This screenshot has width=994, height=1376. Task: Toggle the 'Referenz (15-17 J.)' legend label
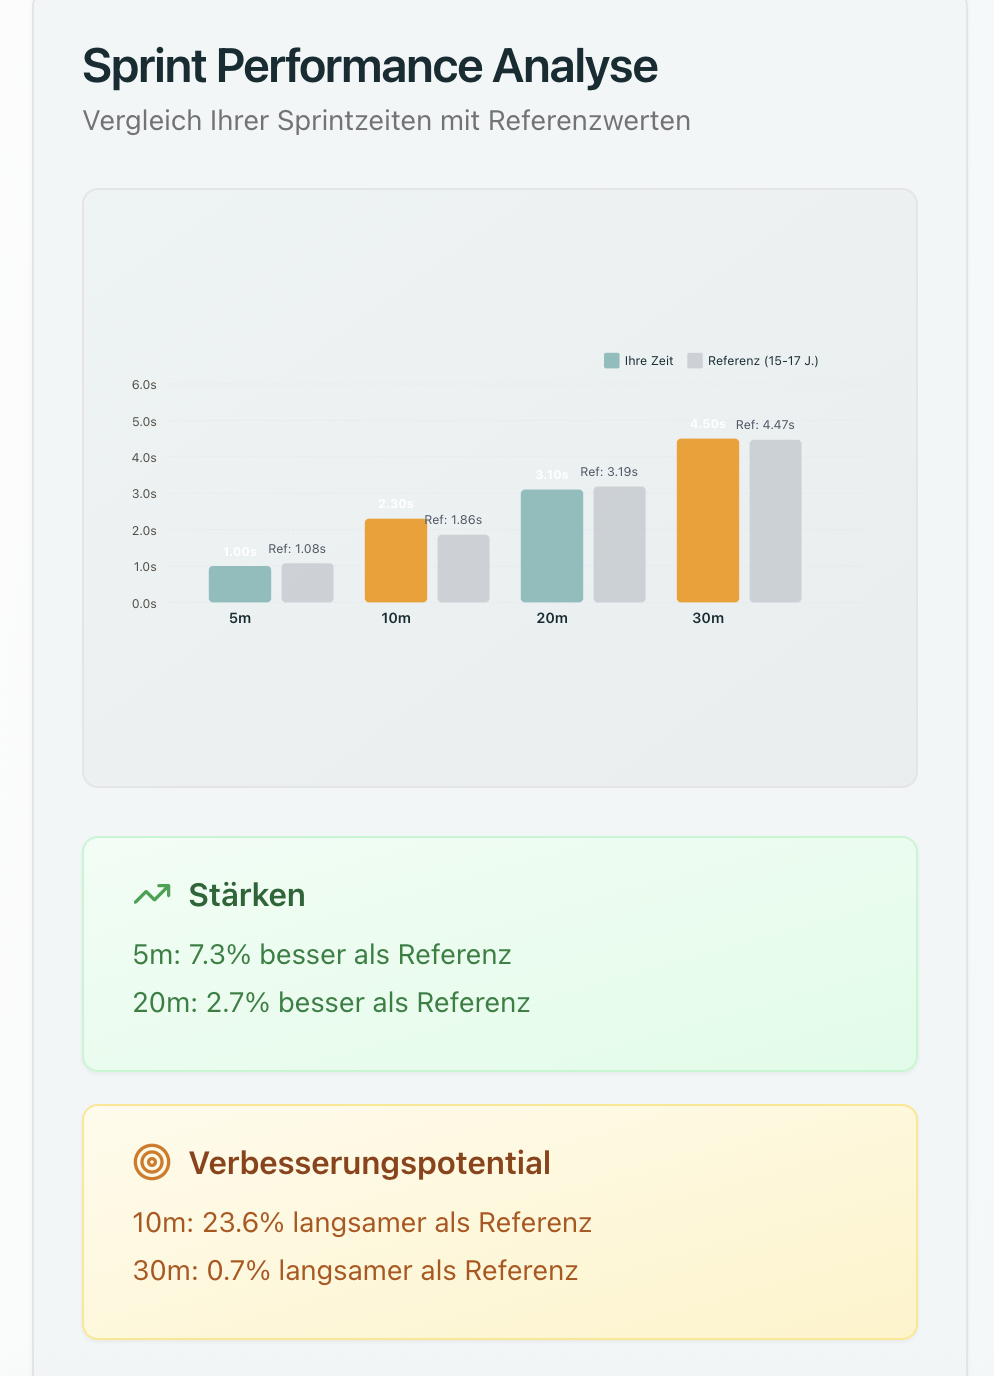(763, 361)
